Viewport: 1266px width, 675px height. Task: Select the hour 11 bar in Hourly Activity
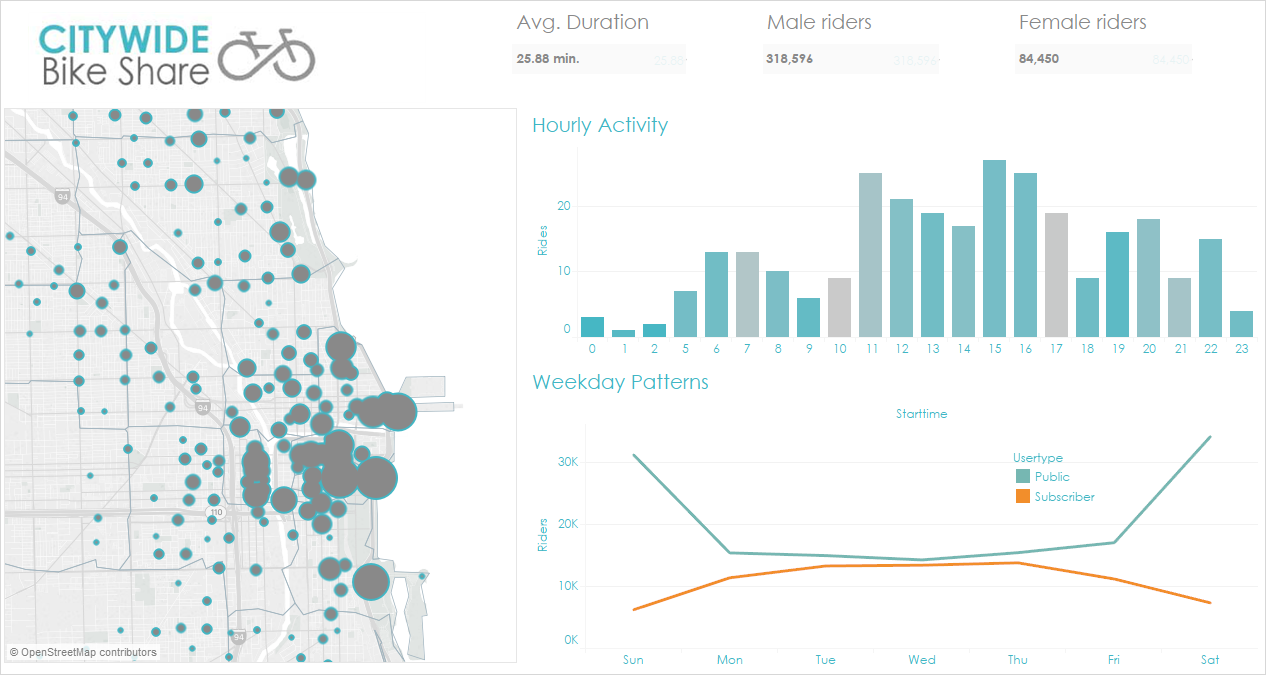(870, 255)
